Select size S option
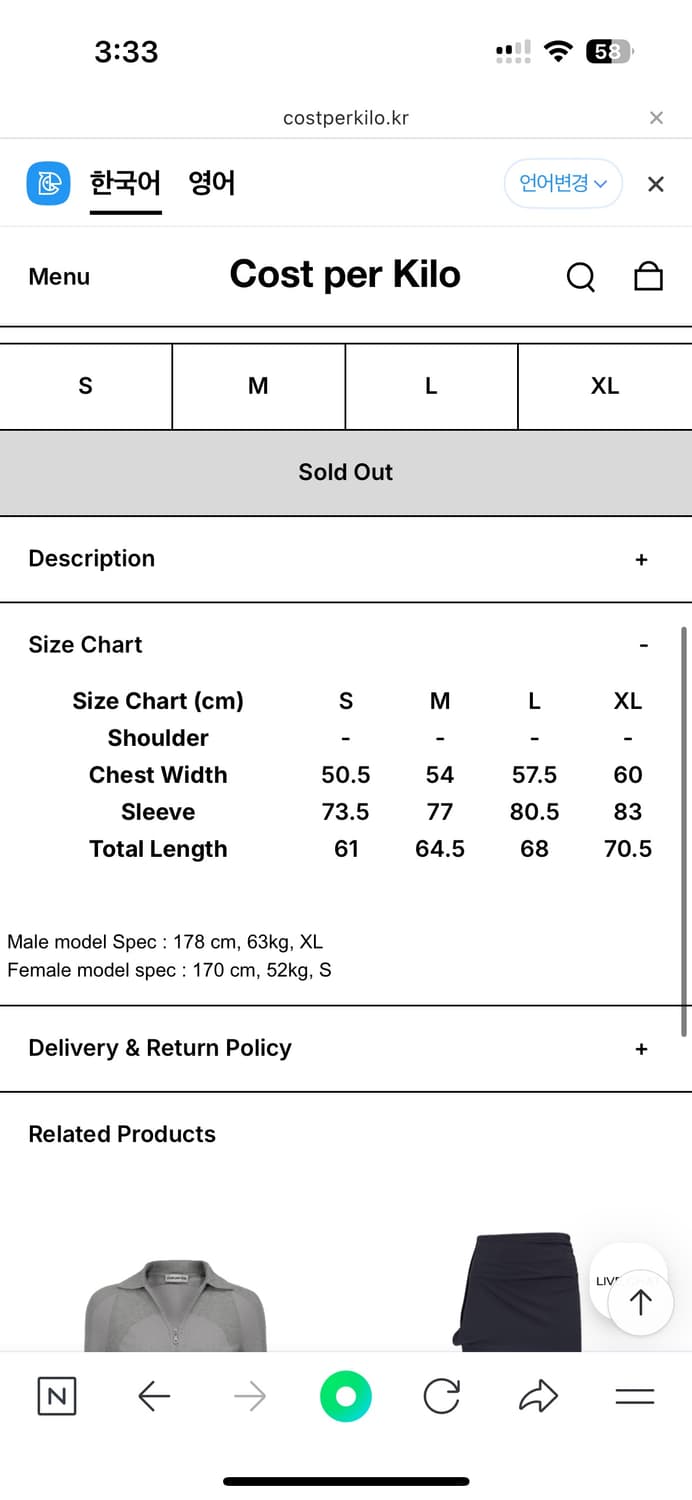 [x=86, y=386]
